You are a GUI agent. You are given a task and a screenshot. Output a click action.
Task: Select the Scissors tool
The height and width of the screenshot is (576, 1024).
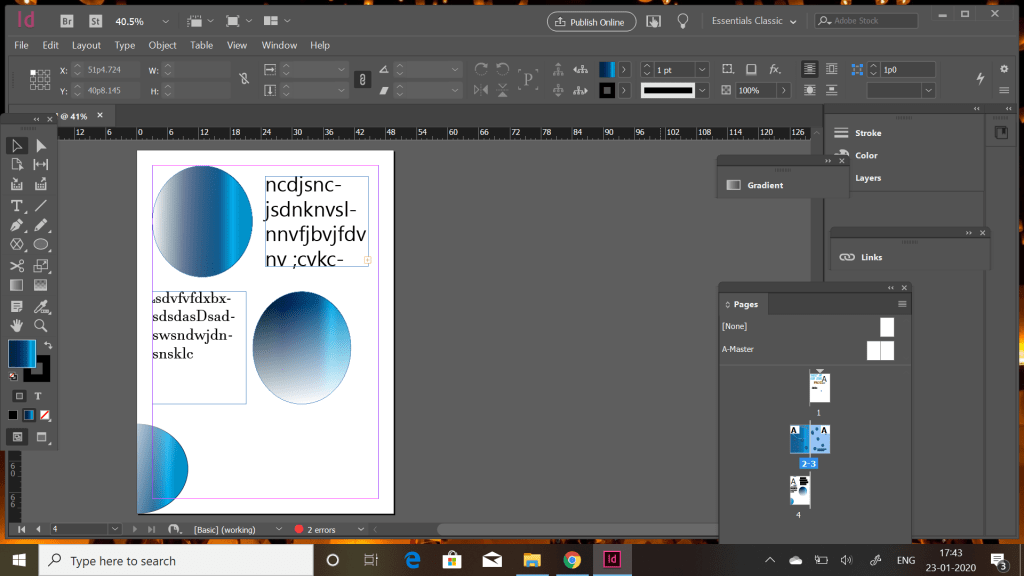17,265
